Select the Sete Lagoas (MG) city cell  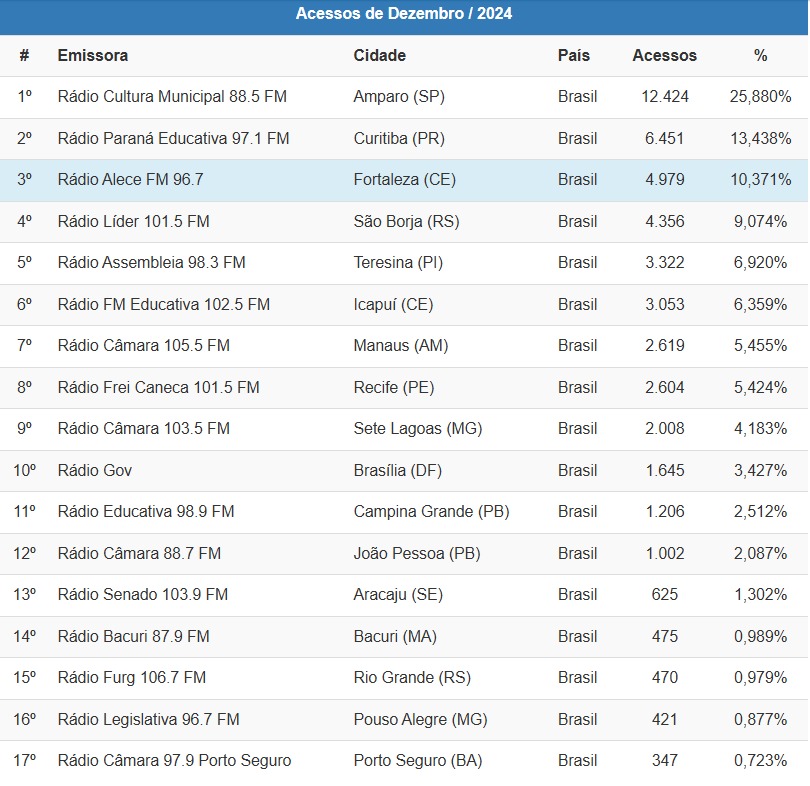417,429
